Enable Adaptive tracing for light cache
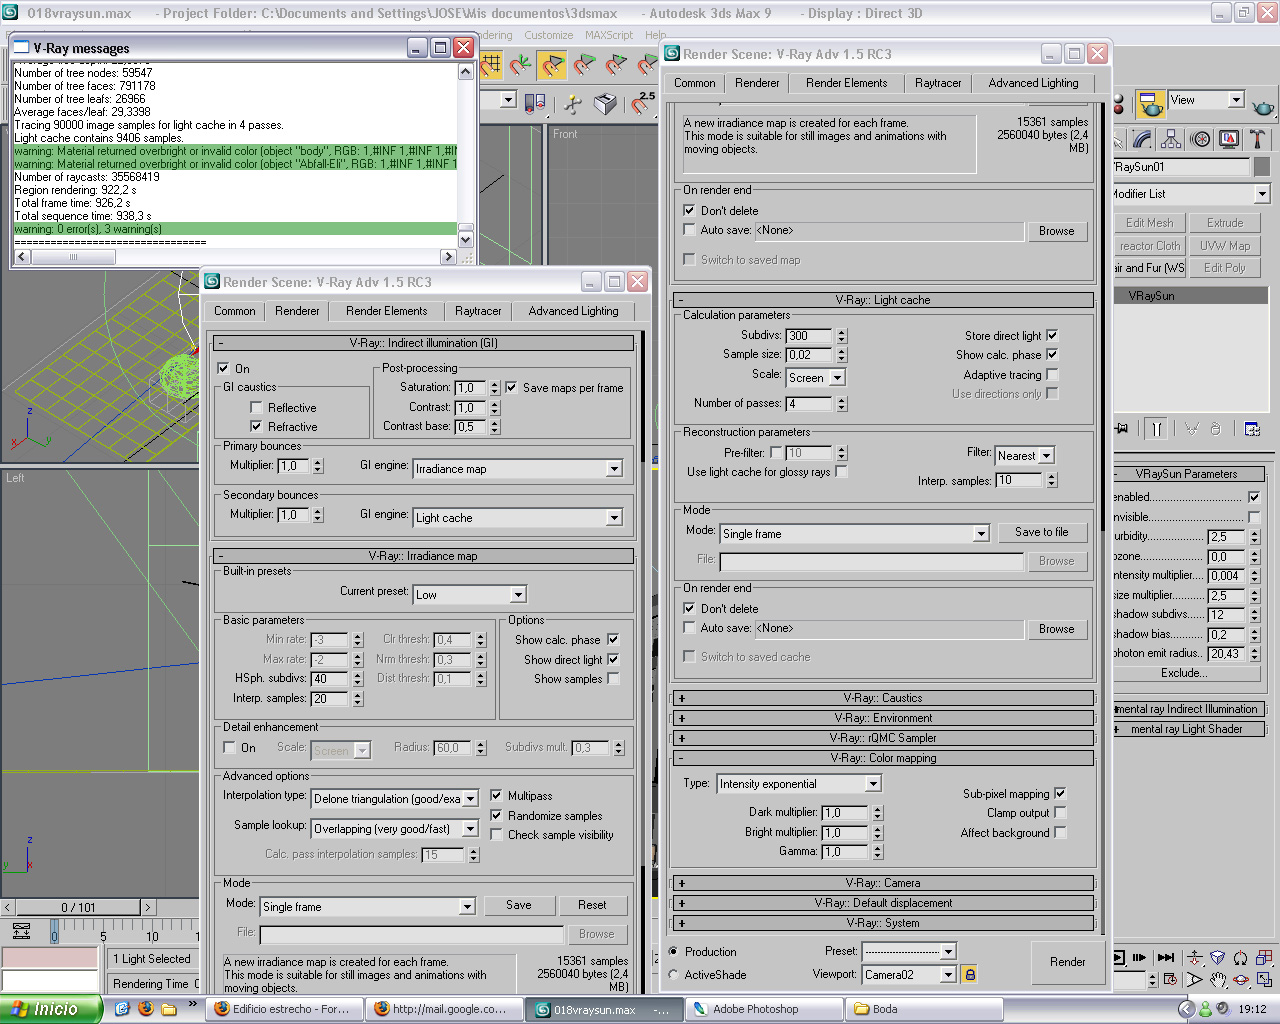 coord(1052,375)
